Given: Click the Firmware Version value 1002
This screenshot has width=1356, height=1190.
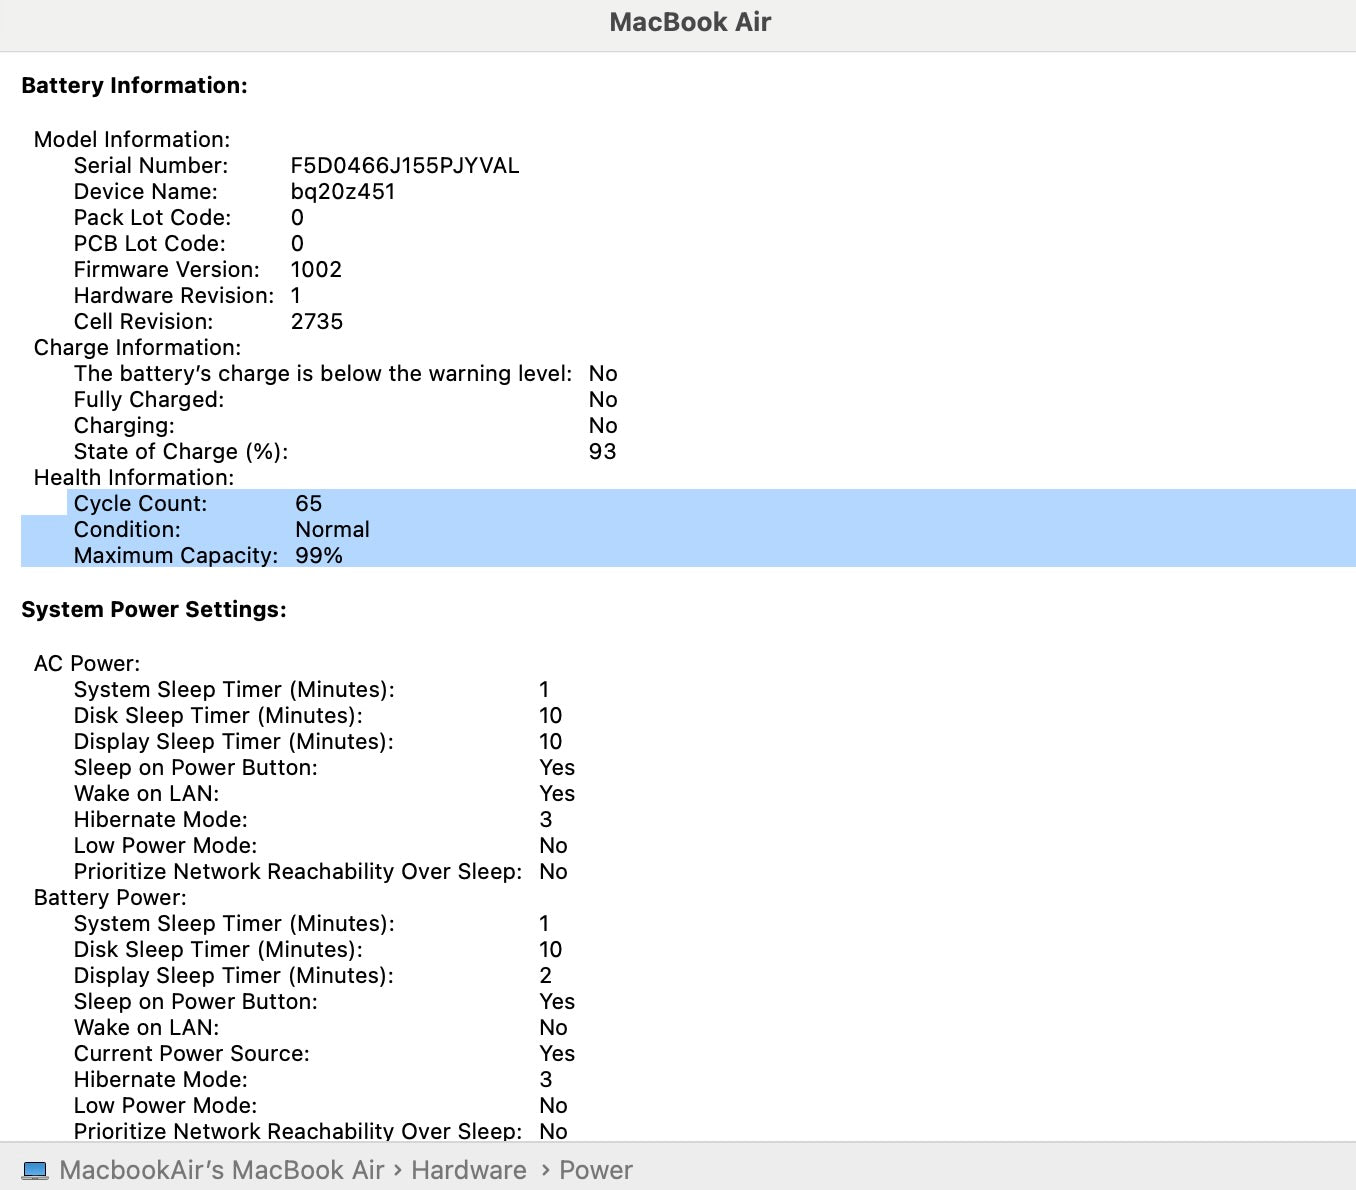Looking at the screenshot, I should (x=316, y=270).
